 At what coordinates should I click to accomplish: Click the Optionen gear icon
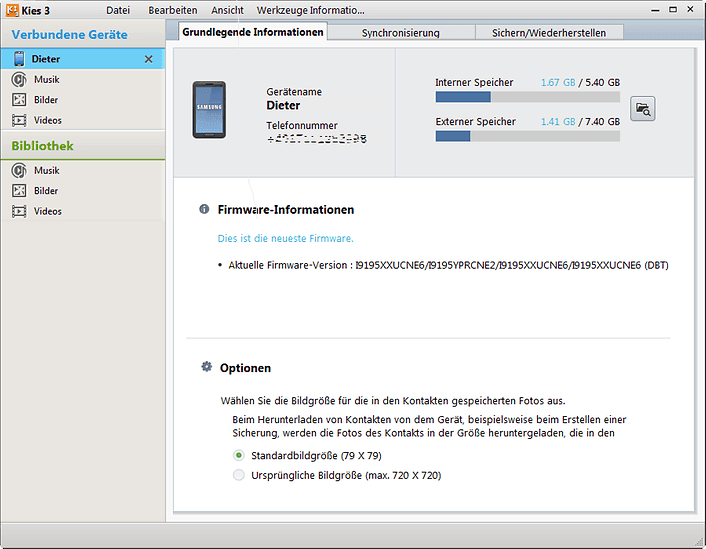tap(207, 367)
